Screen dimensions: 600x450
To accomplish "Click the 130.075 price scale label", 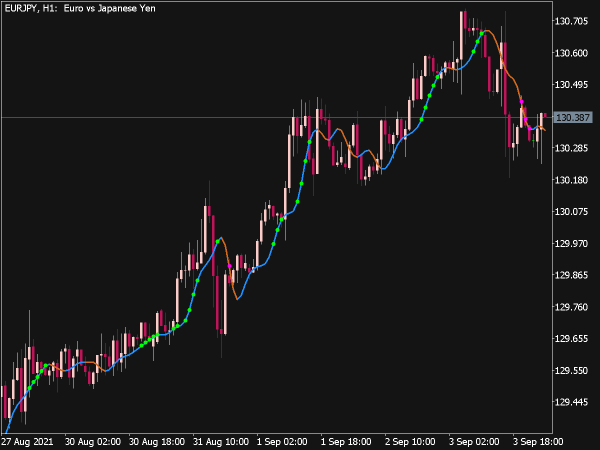I will click(x=571, y=212).
